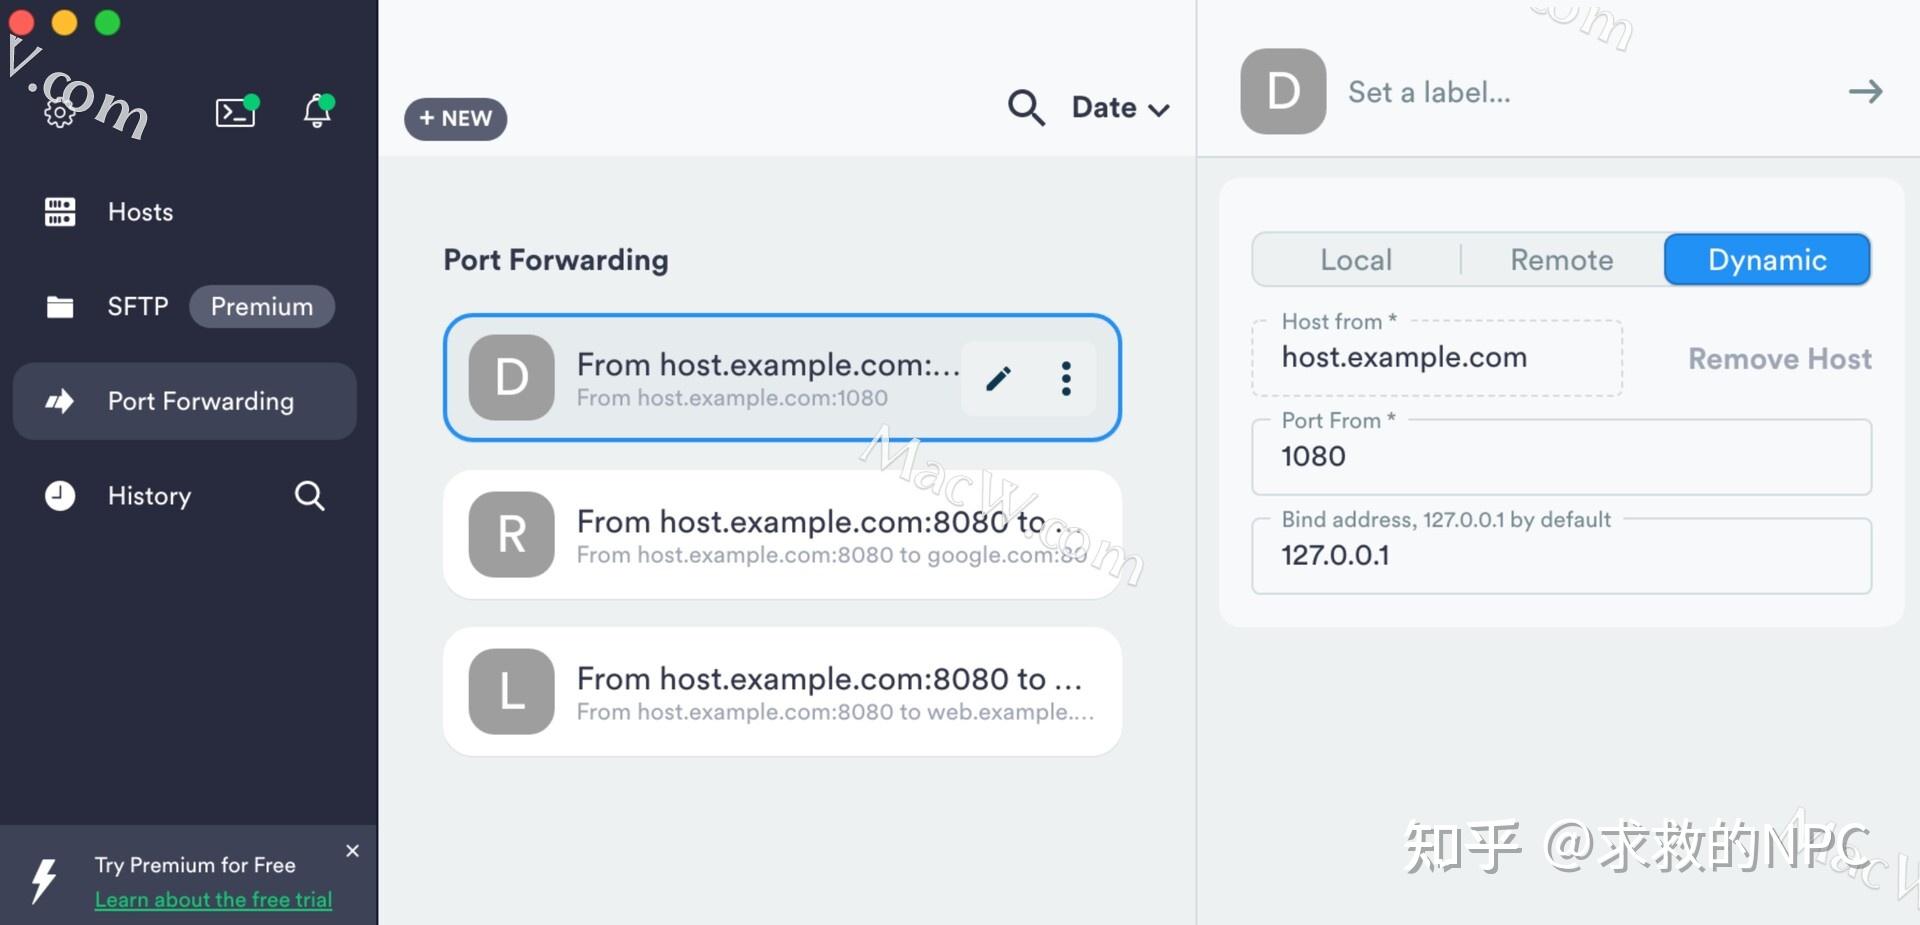
Task: Open app settings via the gear icon
Action: (x=59, y=112)
